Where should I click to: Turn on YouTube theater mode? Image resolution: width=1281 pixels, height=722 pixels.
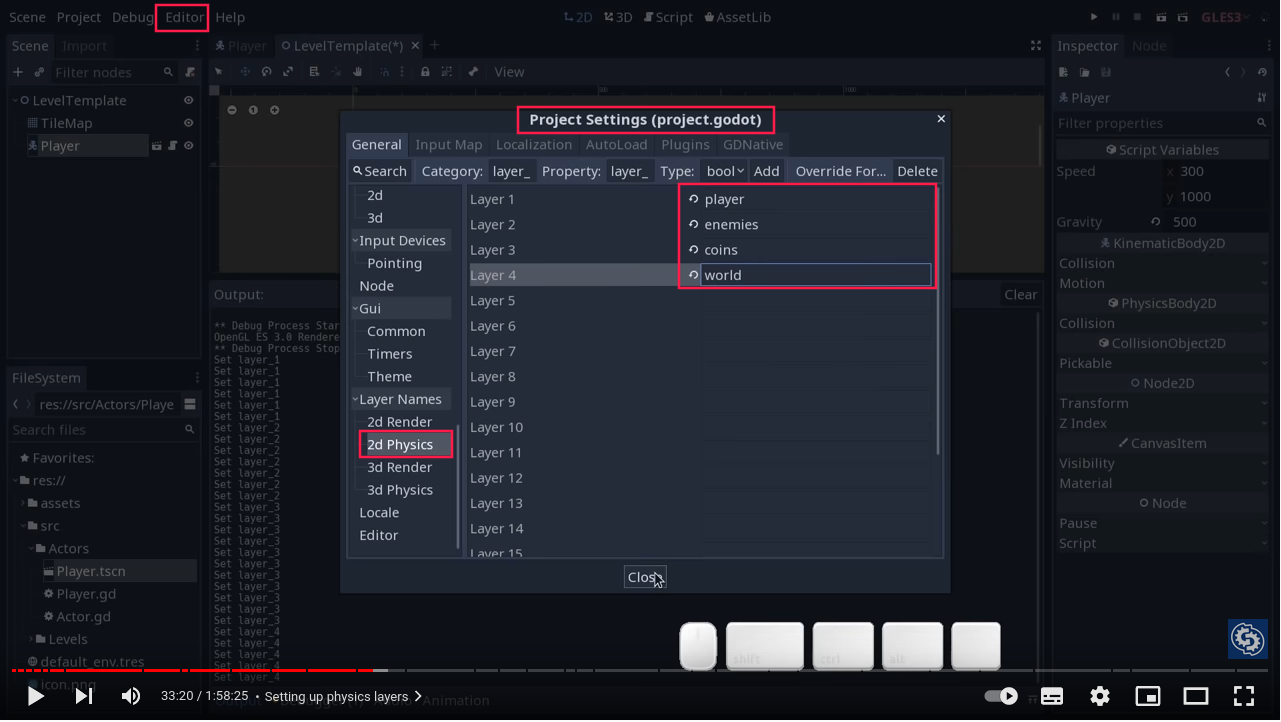click(1196, 696)
